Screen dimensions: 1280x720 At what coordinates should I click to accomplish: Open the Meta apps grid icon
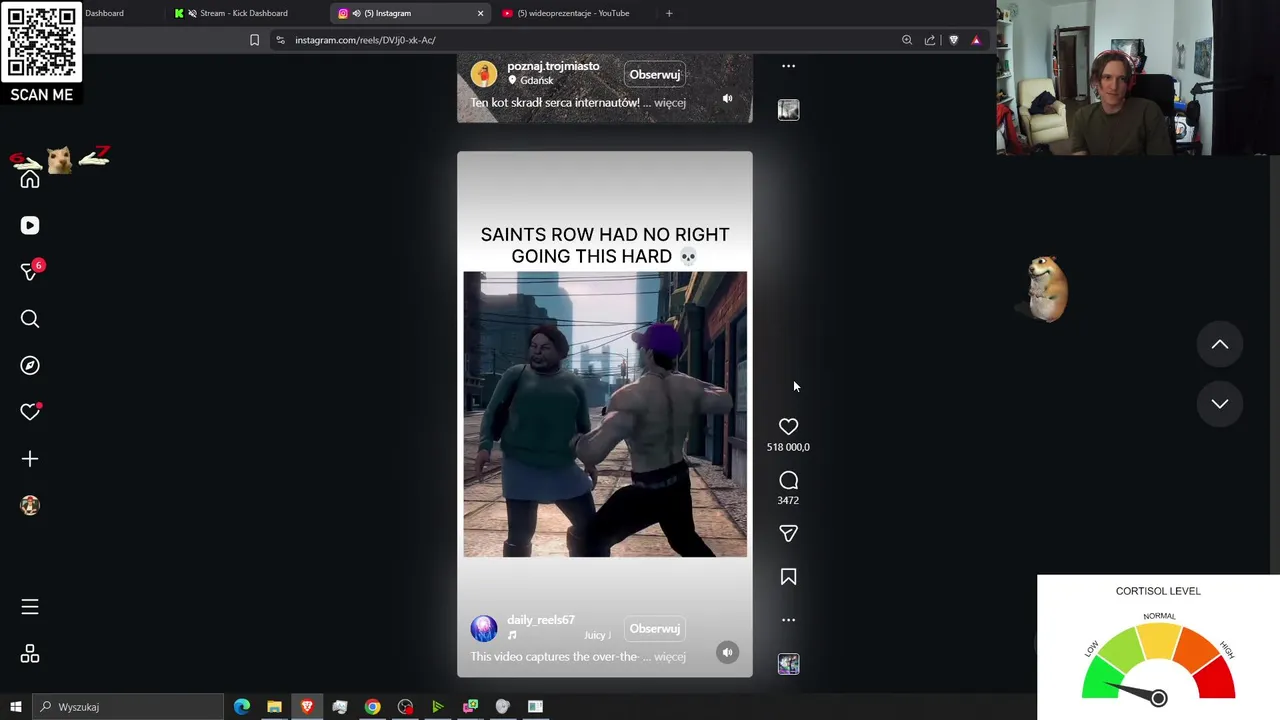[x=30, y=654]
